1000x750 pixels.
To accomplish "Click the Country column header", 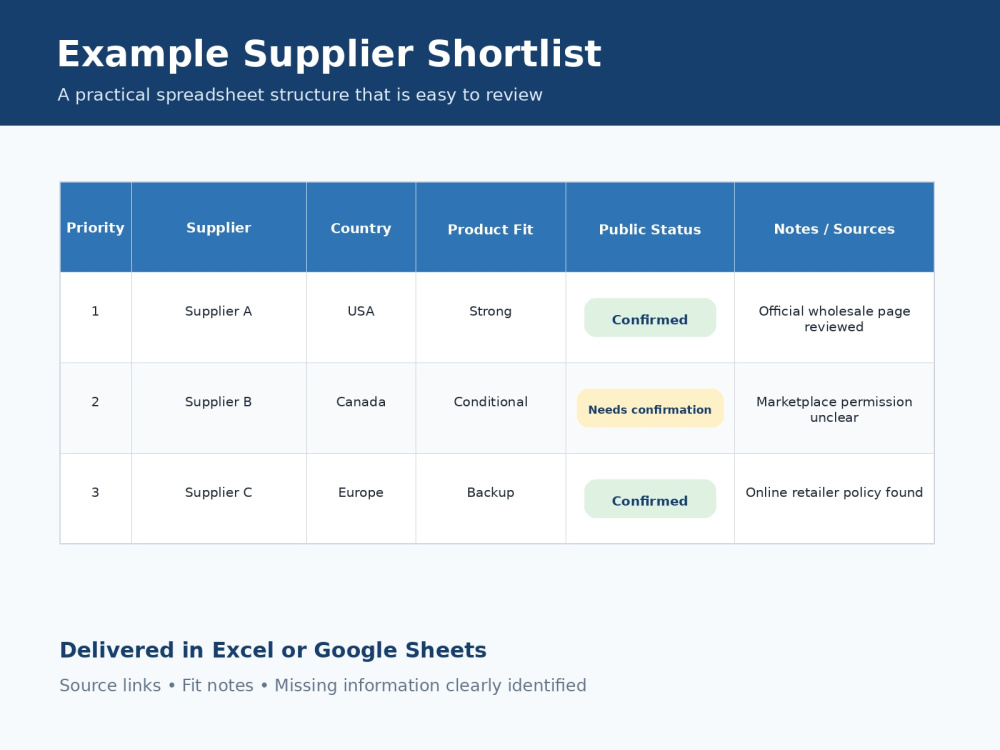I will (361, 228).
